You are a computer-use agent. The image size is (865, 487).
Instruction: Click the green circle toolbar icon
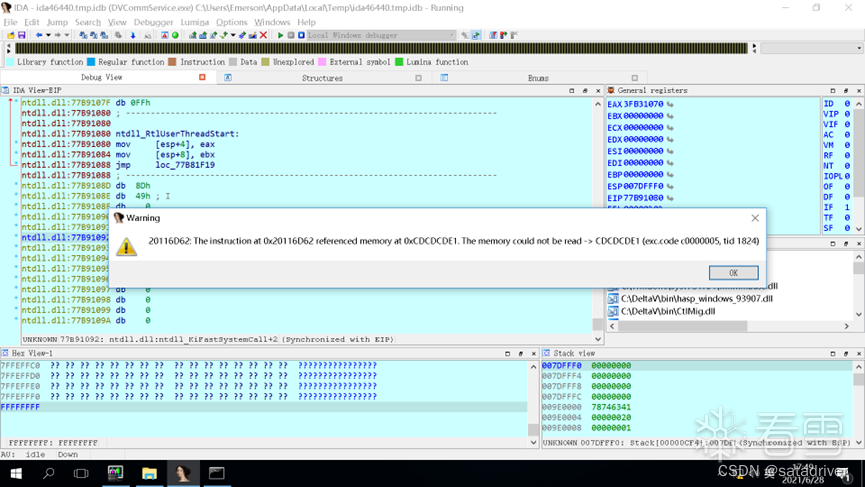pos(175,35)
